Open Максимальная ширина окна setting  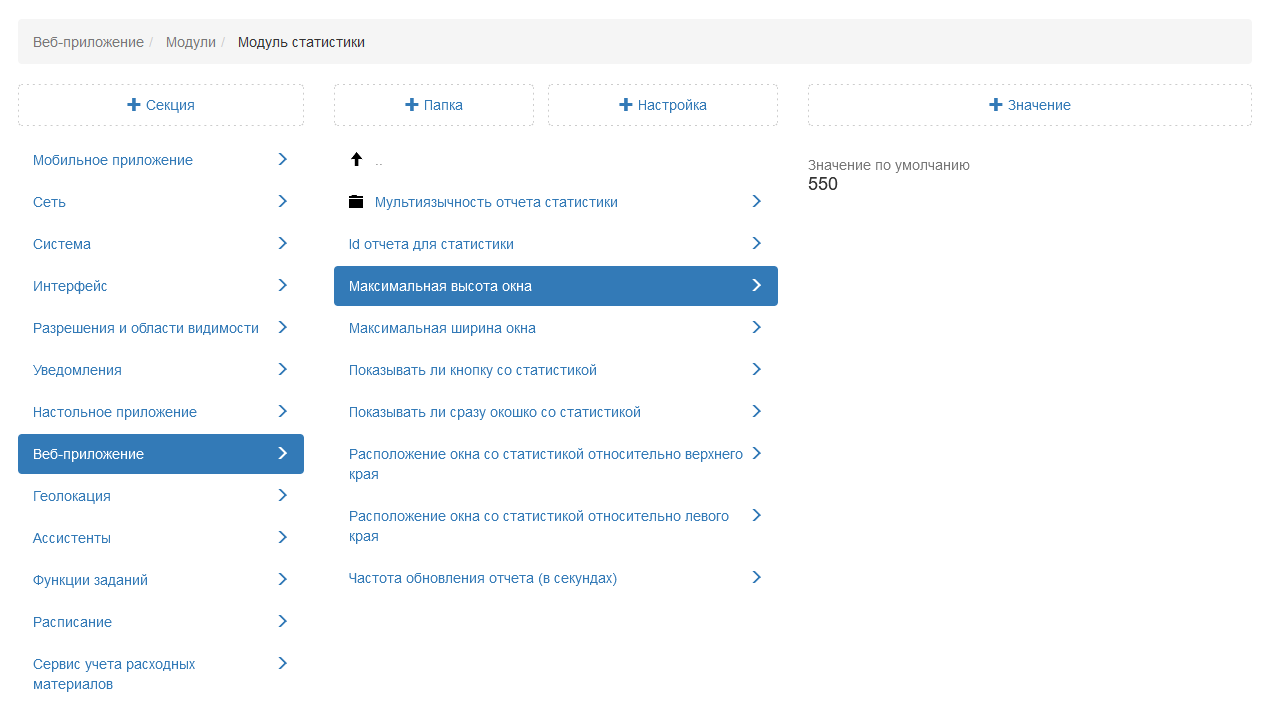tap(442, 328)
